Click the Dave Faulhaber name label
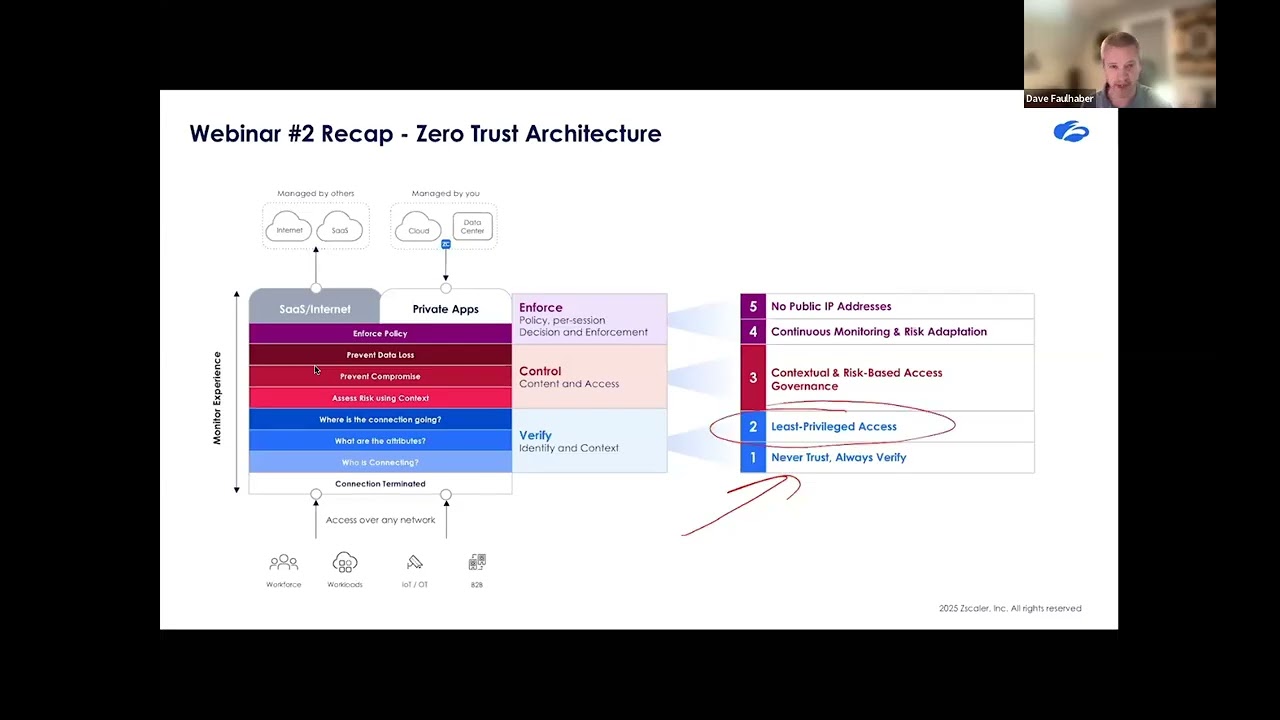This screenshot has width=1280, height=720. (1059, 99)
